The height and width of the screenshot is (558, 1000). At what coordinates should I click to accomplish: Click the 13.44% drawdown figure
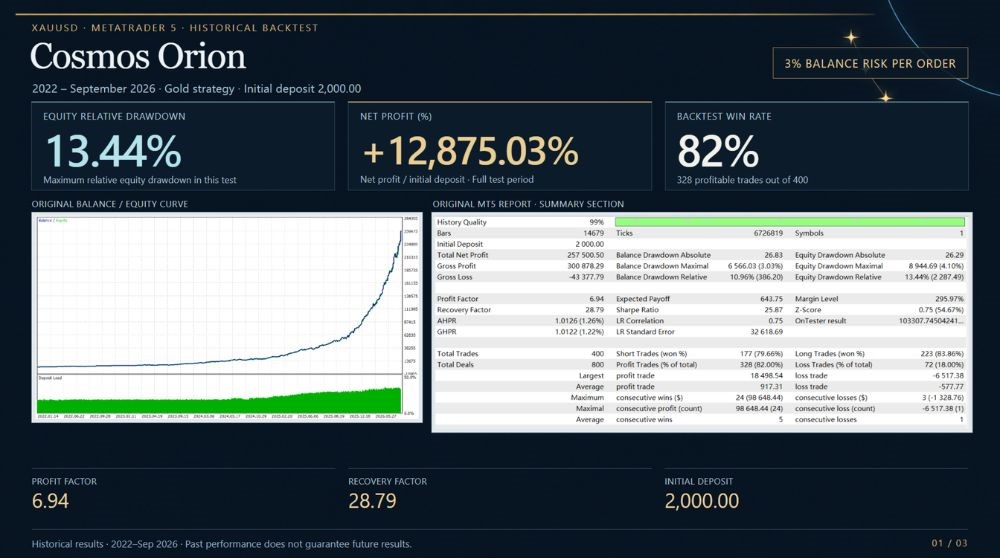coord(114,151)
